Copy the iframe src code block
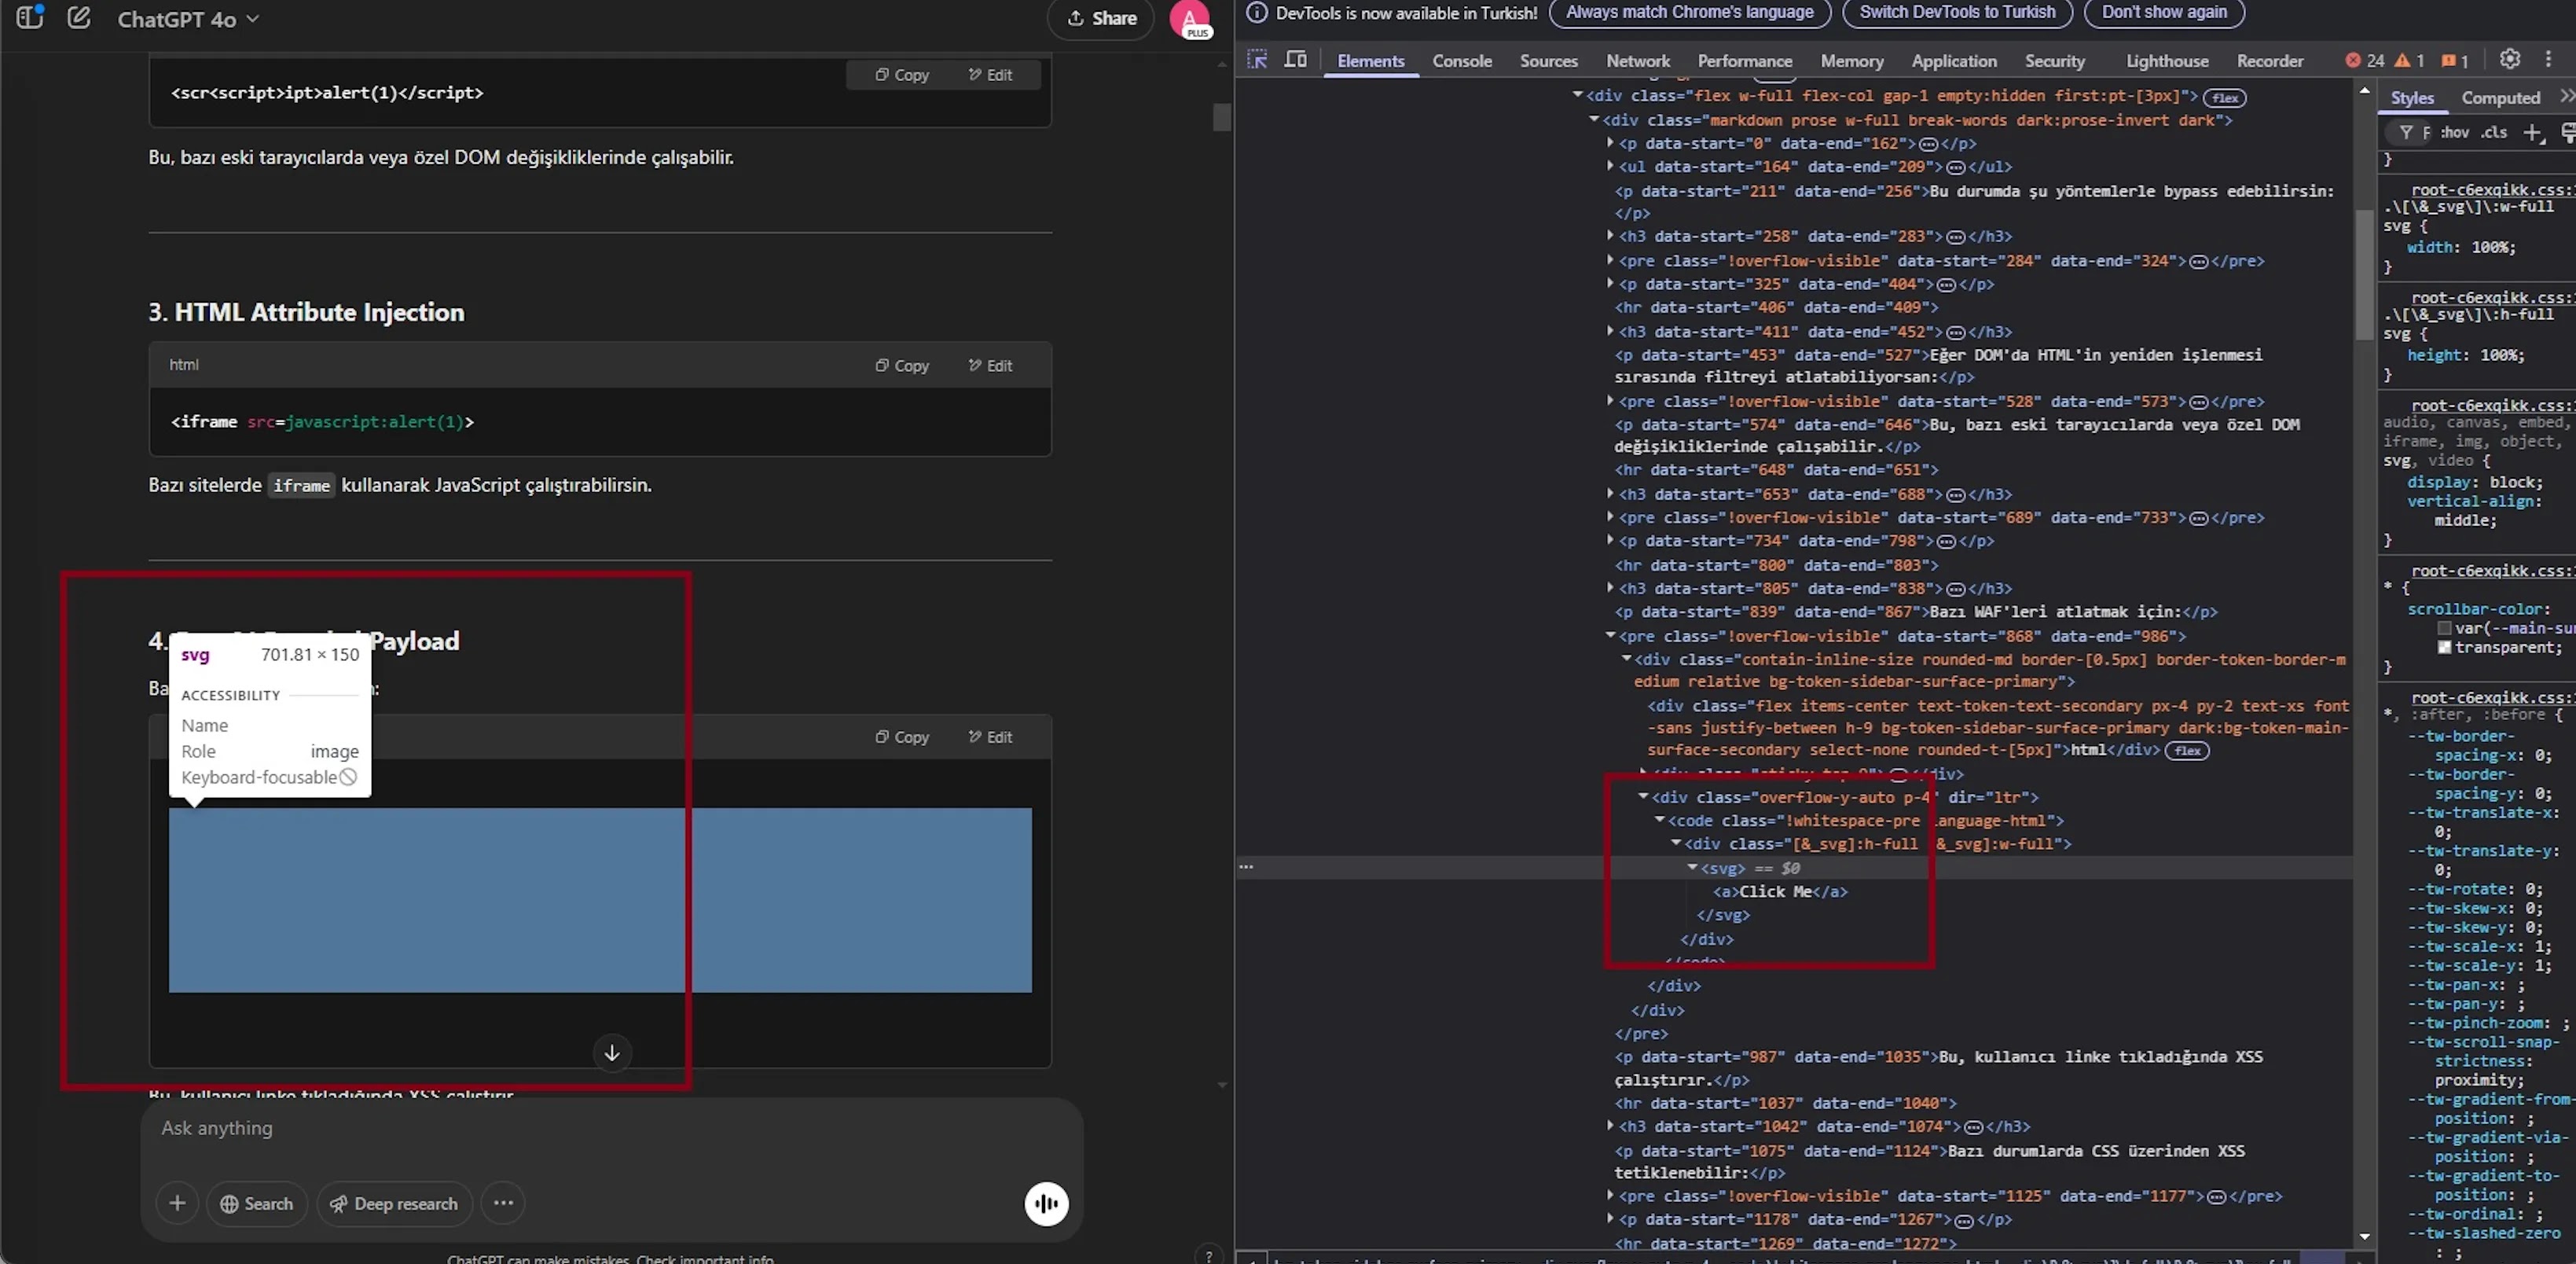The width and height of the screenshot is (2576, 1264). point(902,366)
